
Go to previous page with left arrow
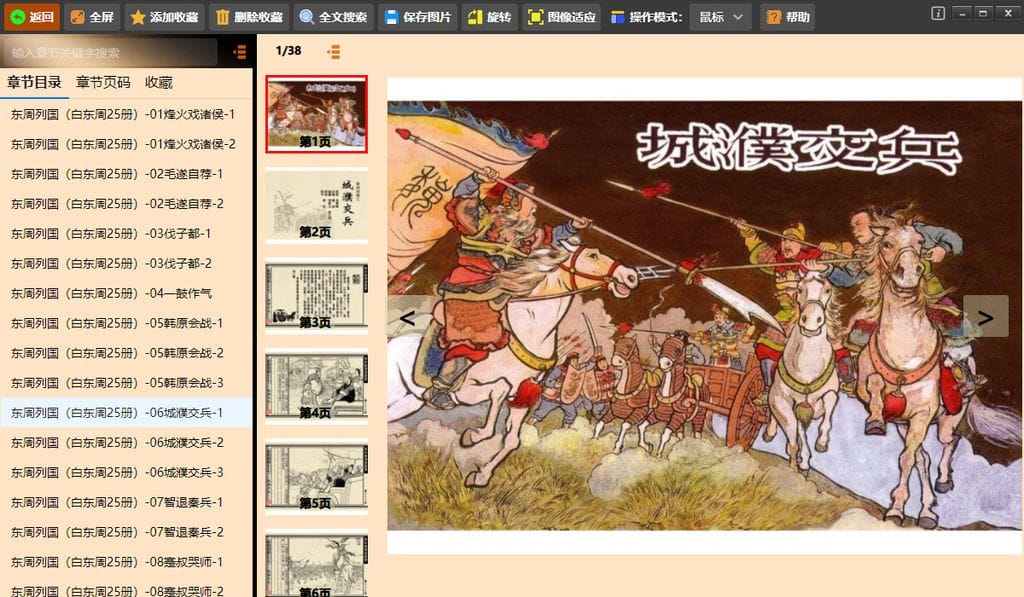click(408, 317)
